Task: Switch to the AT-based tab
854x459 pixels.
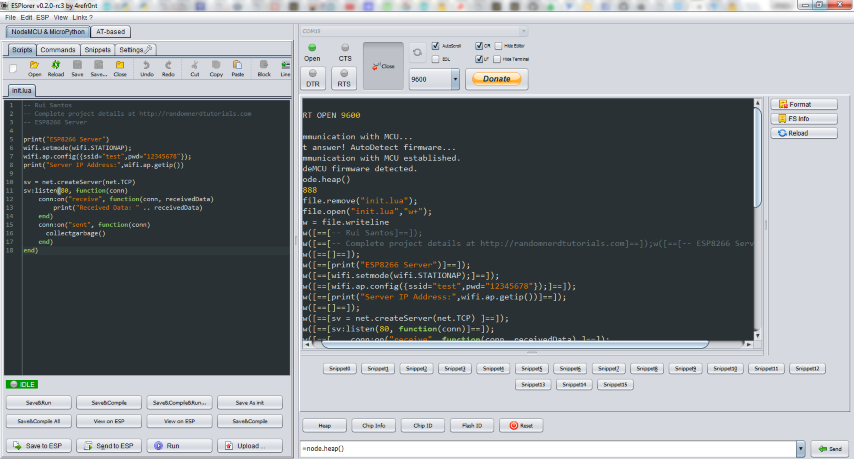Action: pyautogui.click(x=111, y=32)
